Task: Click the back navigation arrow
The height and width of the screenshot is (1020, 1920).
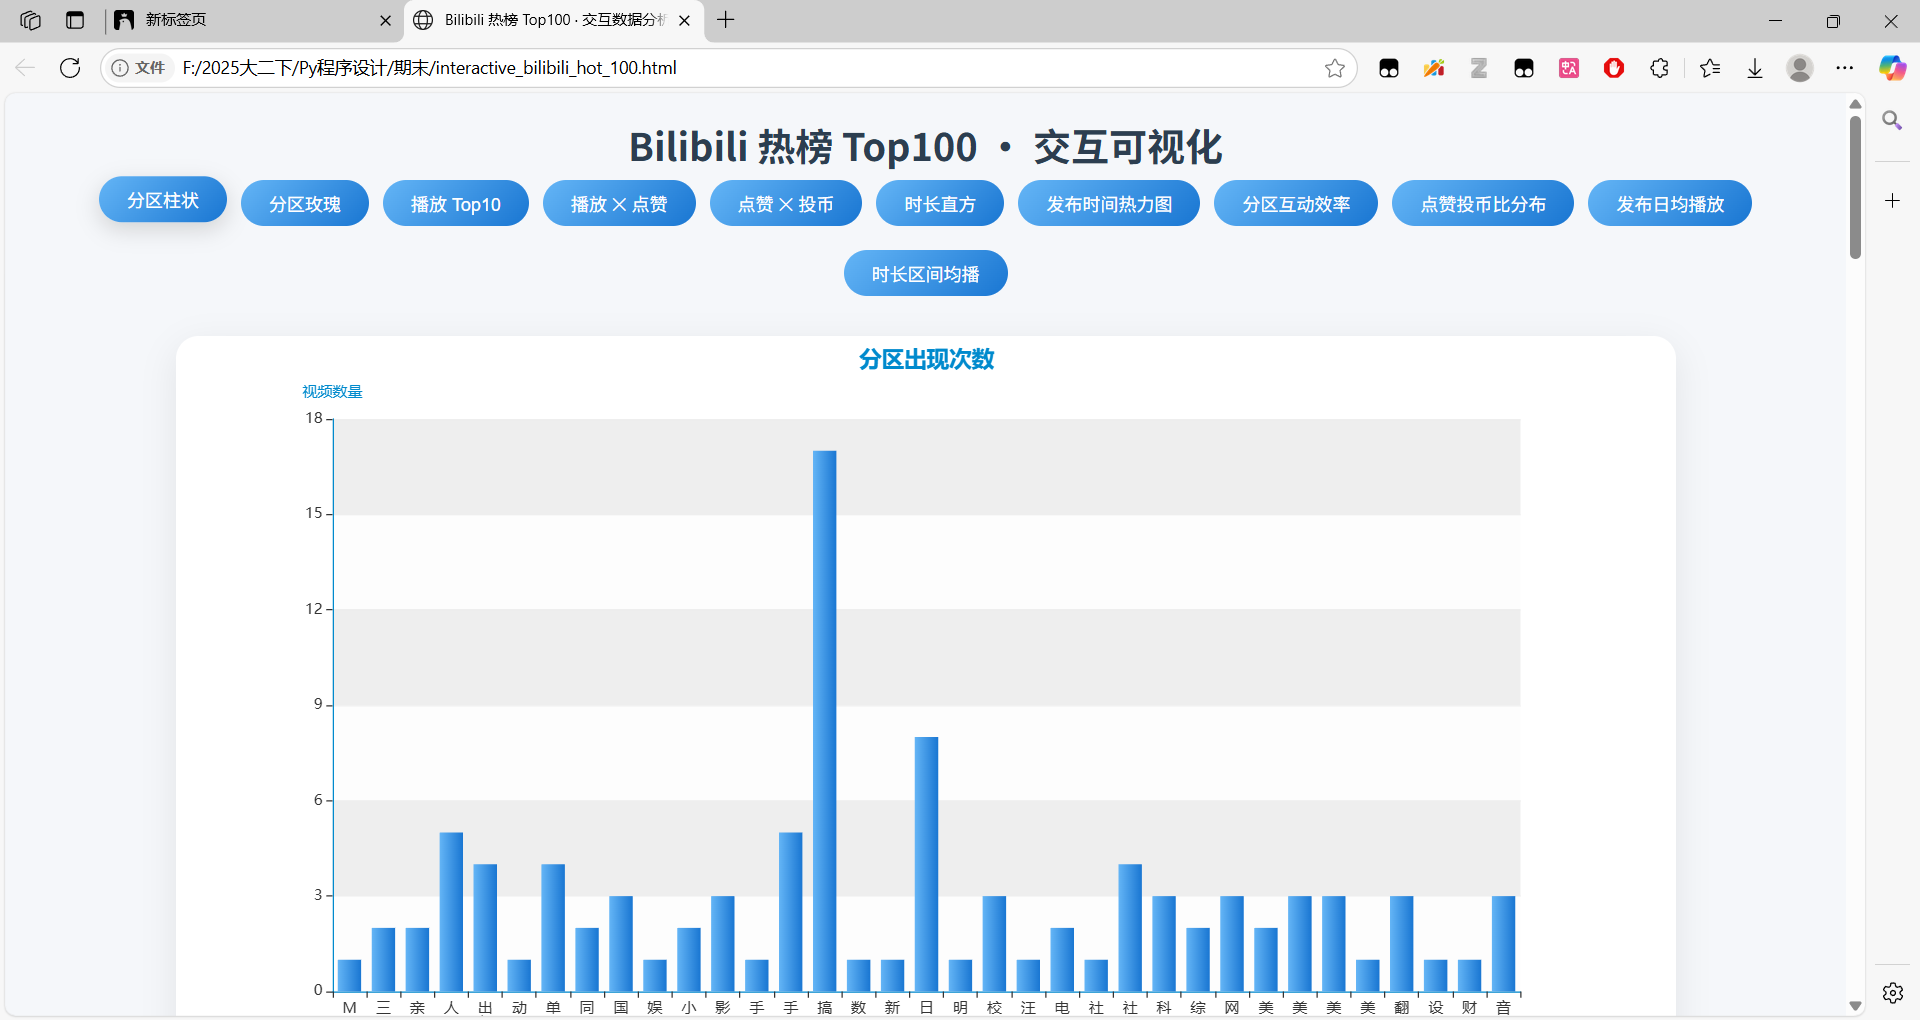Action: [x=25, y=68]
